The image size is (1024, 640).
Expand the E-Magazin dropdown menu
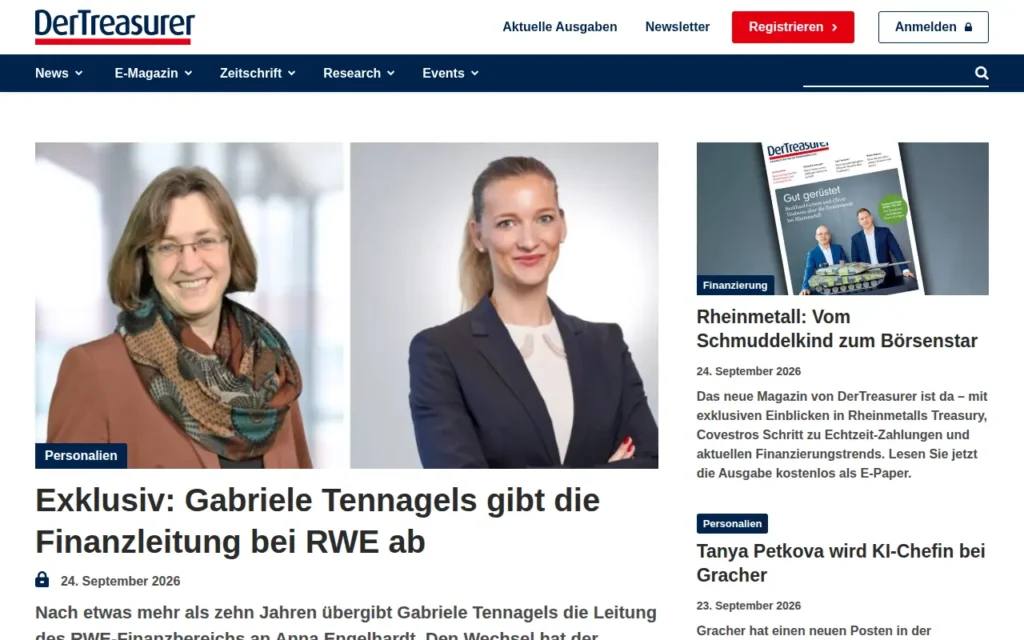pyautogui.click(x=153, y=73)
